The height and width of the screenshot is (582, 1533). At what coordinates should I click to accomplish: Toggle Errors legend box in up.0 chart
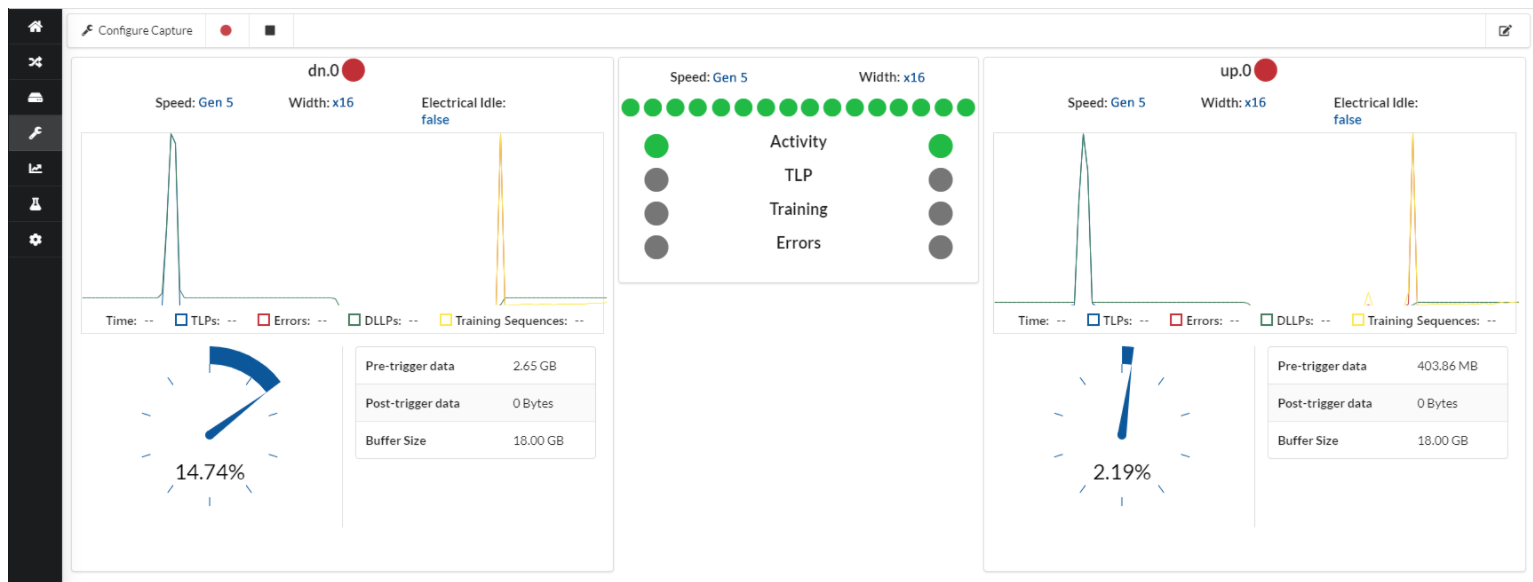[x=1176, y=321]
